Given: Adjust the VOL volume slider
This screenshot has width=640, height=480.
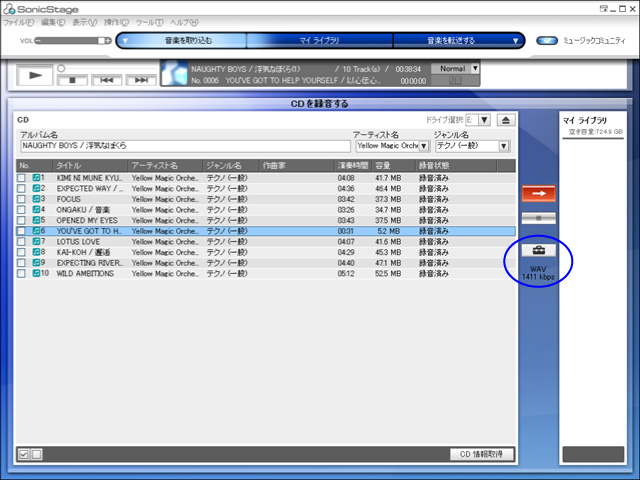Looking at the screenshot, I should click(73, 41).
